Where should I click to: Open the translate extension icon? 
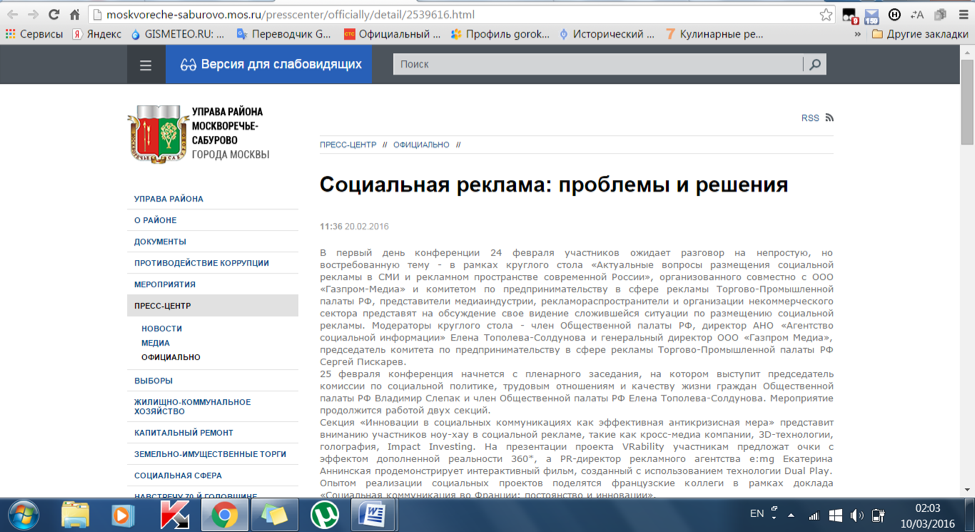pyautogui.click(x=917, y=14)
